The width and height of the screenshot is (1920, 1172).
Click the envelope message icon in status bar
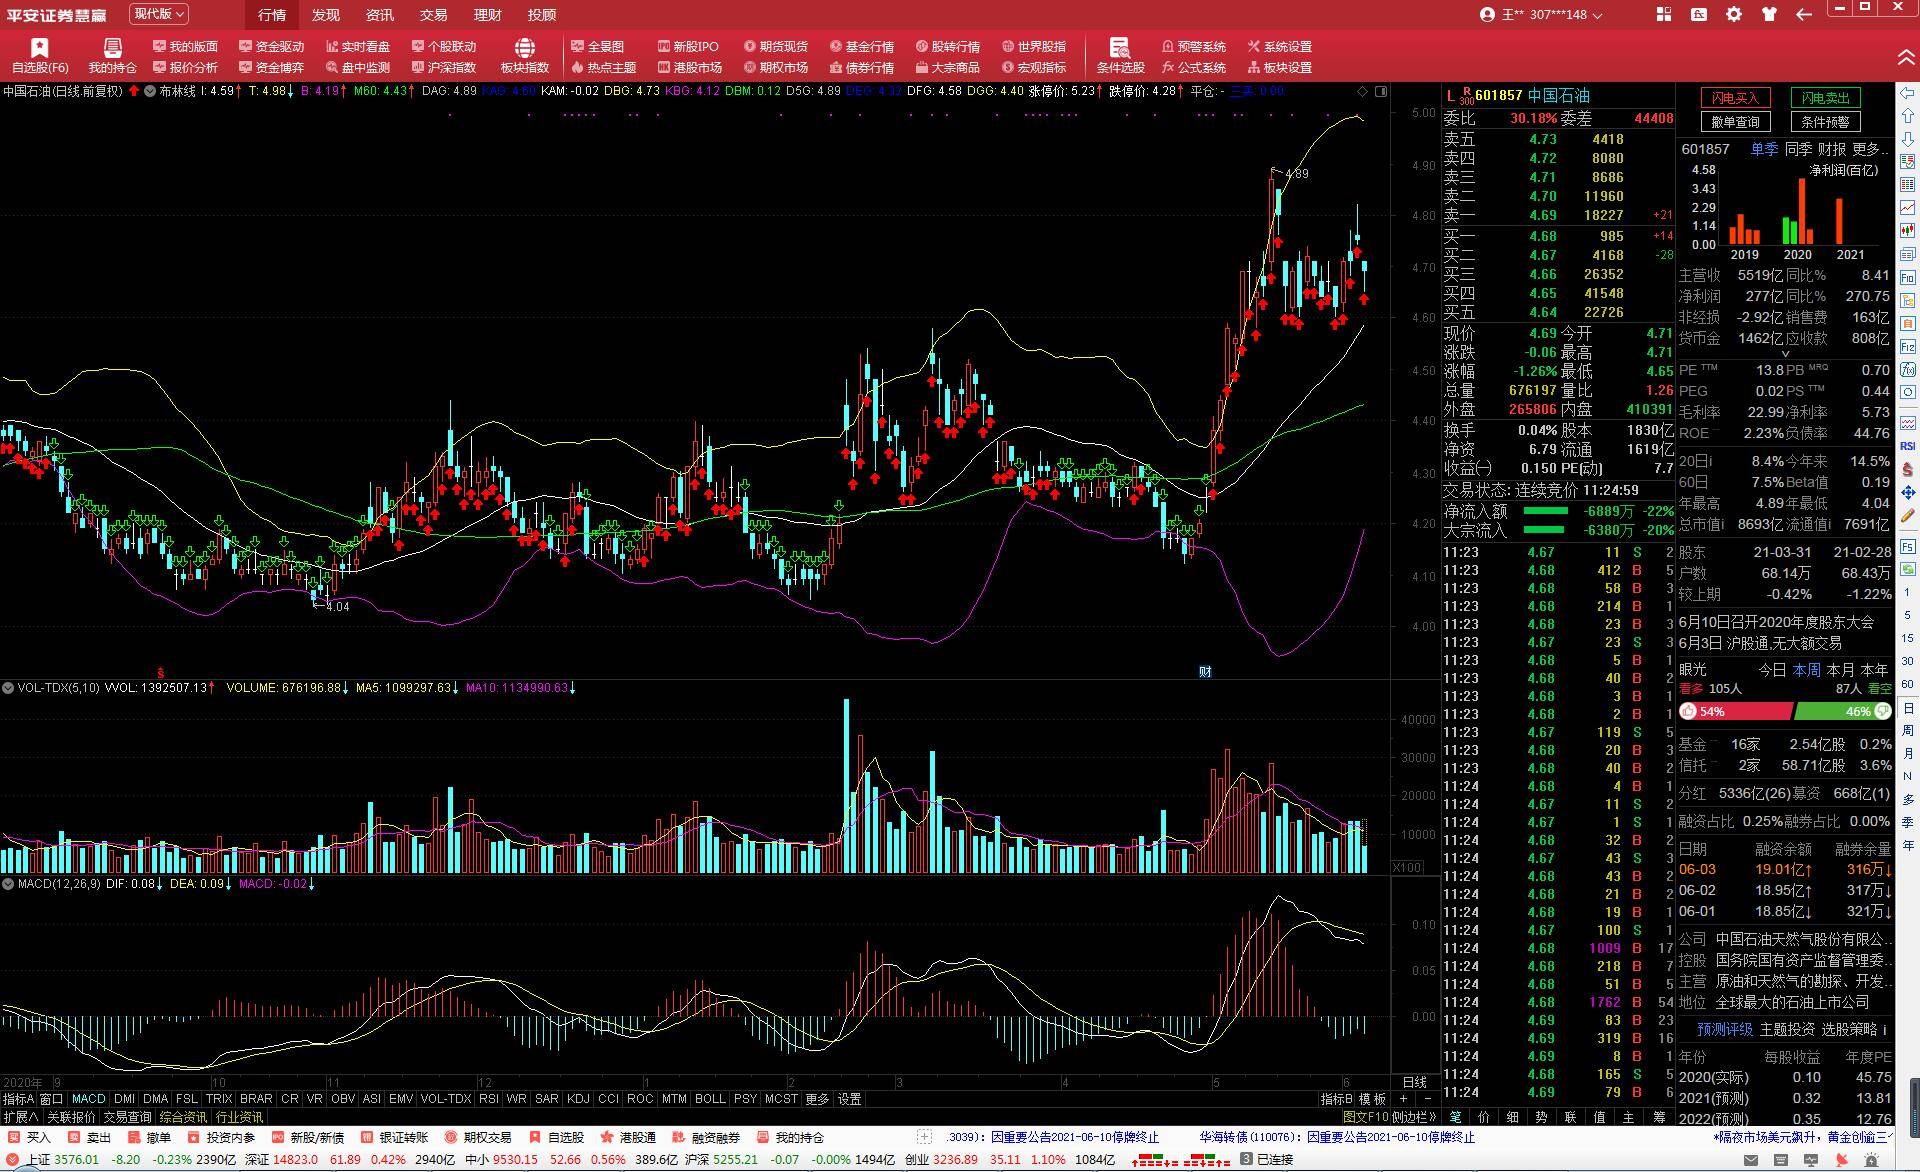point(1750,1160)
